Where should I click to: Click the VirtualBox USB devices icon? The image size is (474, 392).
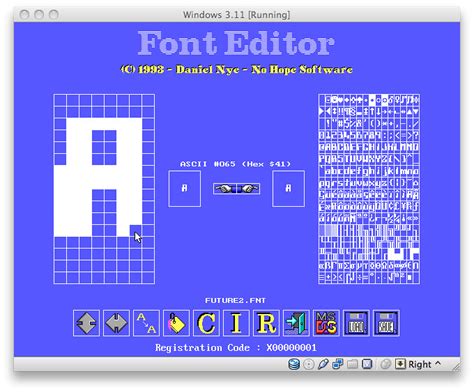pos(323,364)
